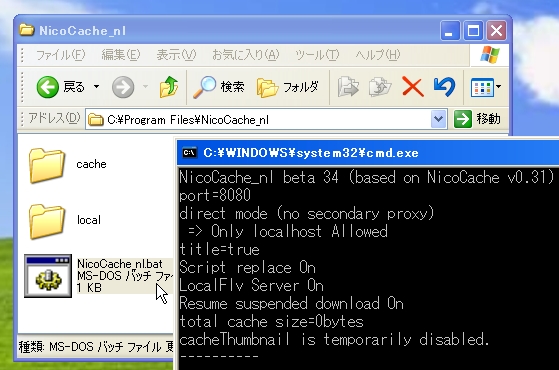Click the cmd.exe title bar icon

pos(189,153)
